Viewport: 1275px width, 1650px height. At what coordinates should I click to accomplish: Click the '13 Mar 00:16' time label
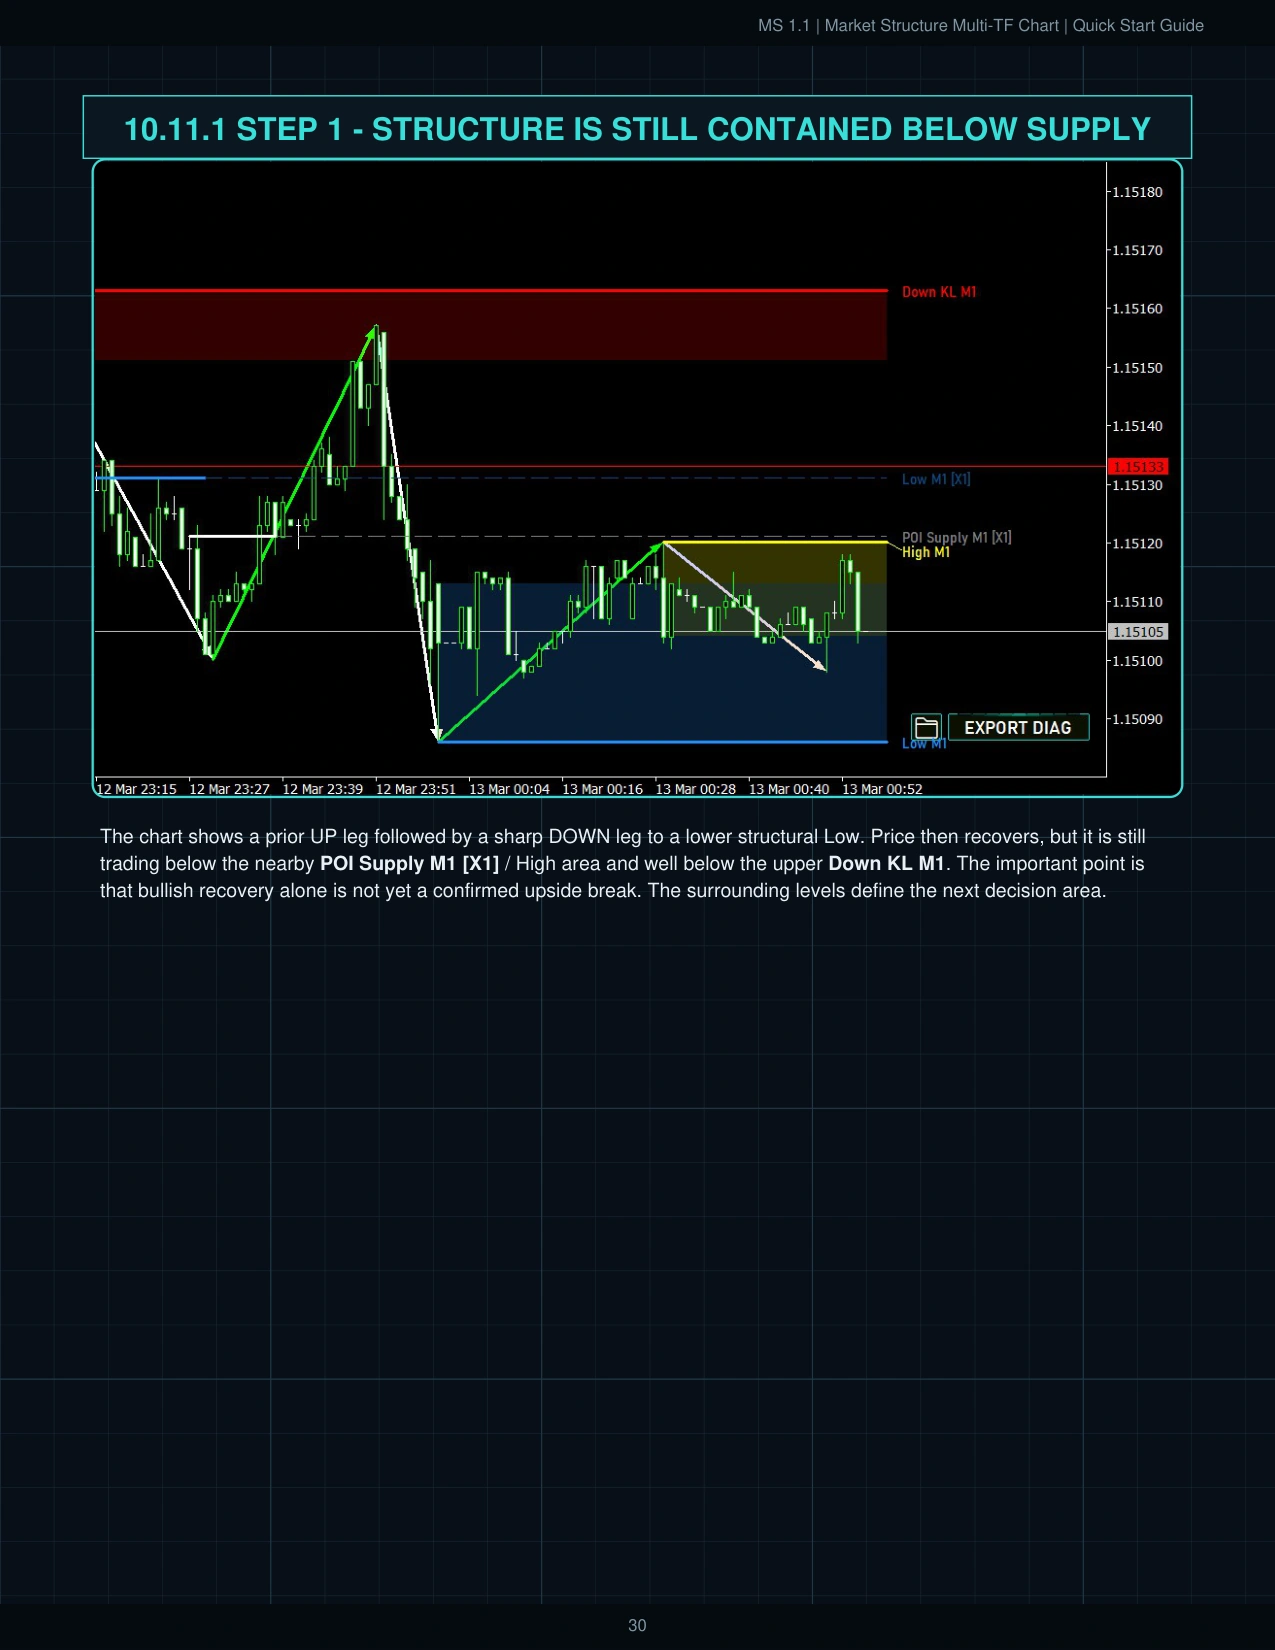[602, 789]
